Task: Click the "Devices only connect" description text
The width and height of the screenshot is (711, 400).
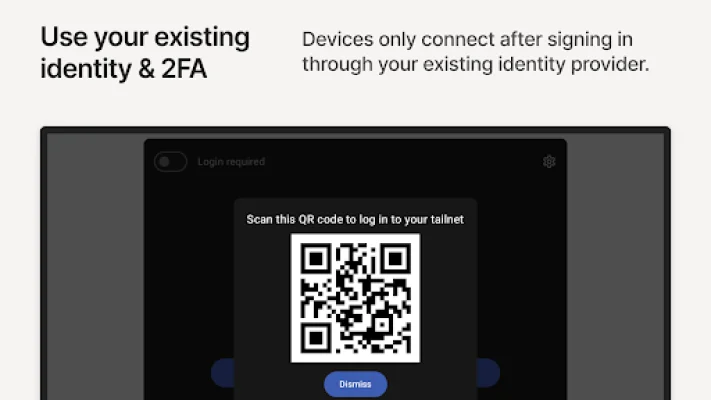Action: [x=476, y=52]
